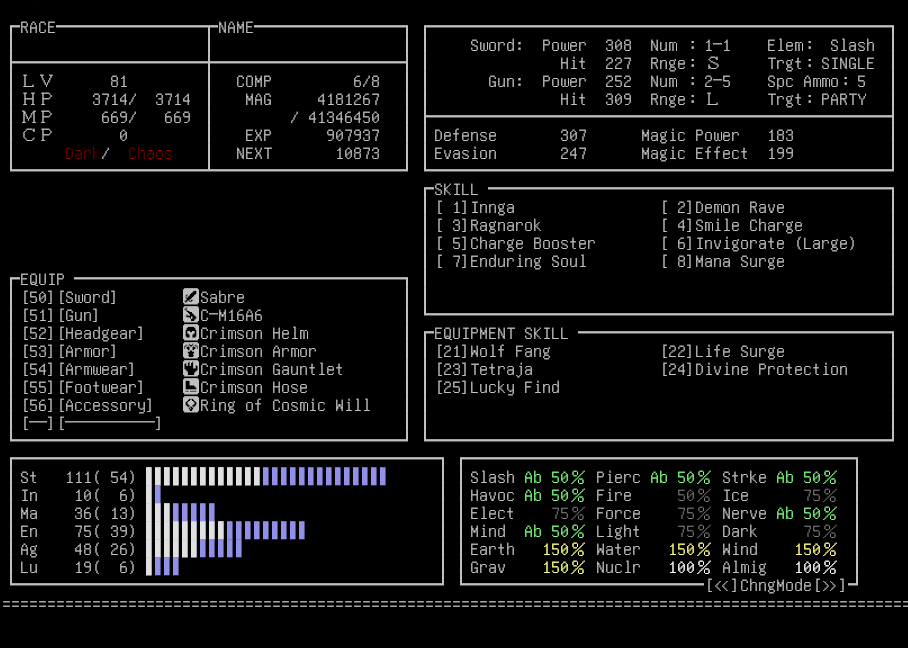
Task: Click the In intelligence stat bar
Action: [153, 495]
